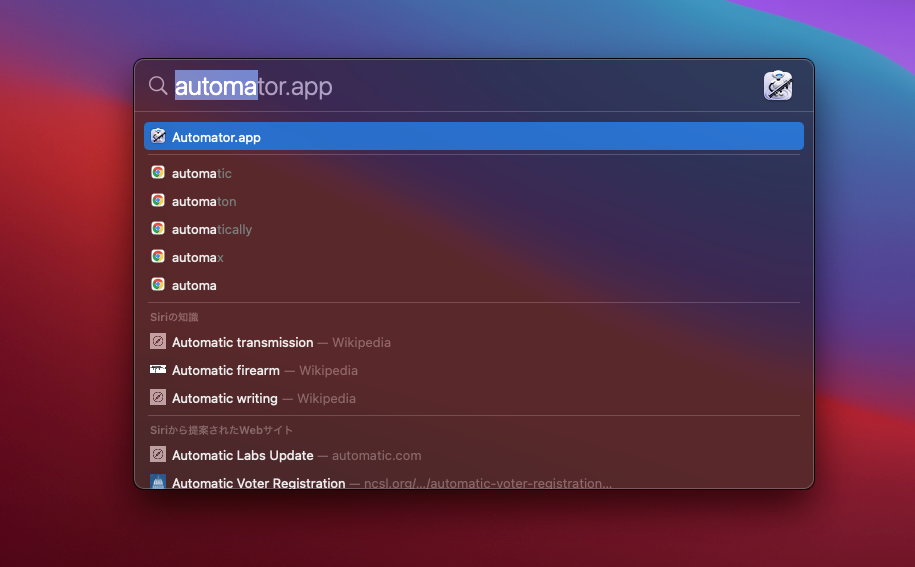Select the "automax" search suggestion
This screenshot has width=915, height=567.
[474, 257]
